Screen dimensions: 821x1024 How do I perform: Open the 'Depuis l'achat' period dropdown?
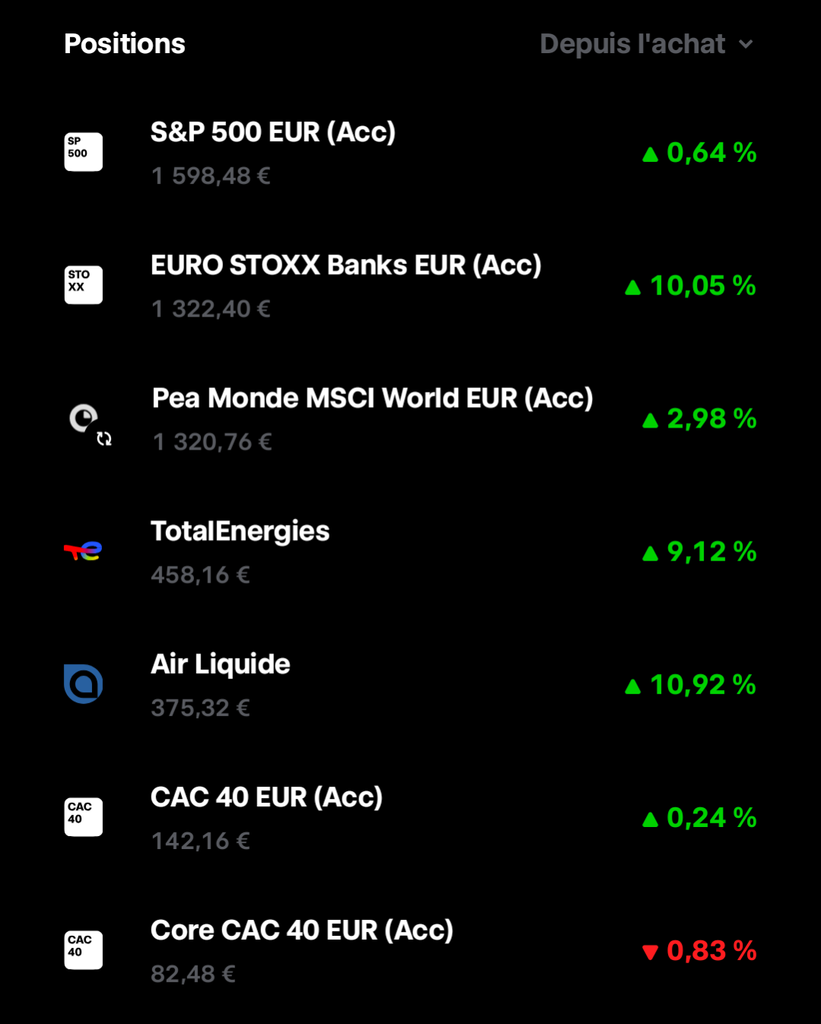(x=633, y=44)
